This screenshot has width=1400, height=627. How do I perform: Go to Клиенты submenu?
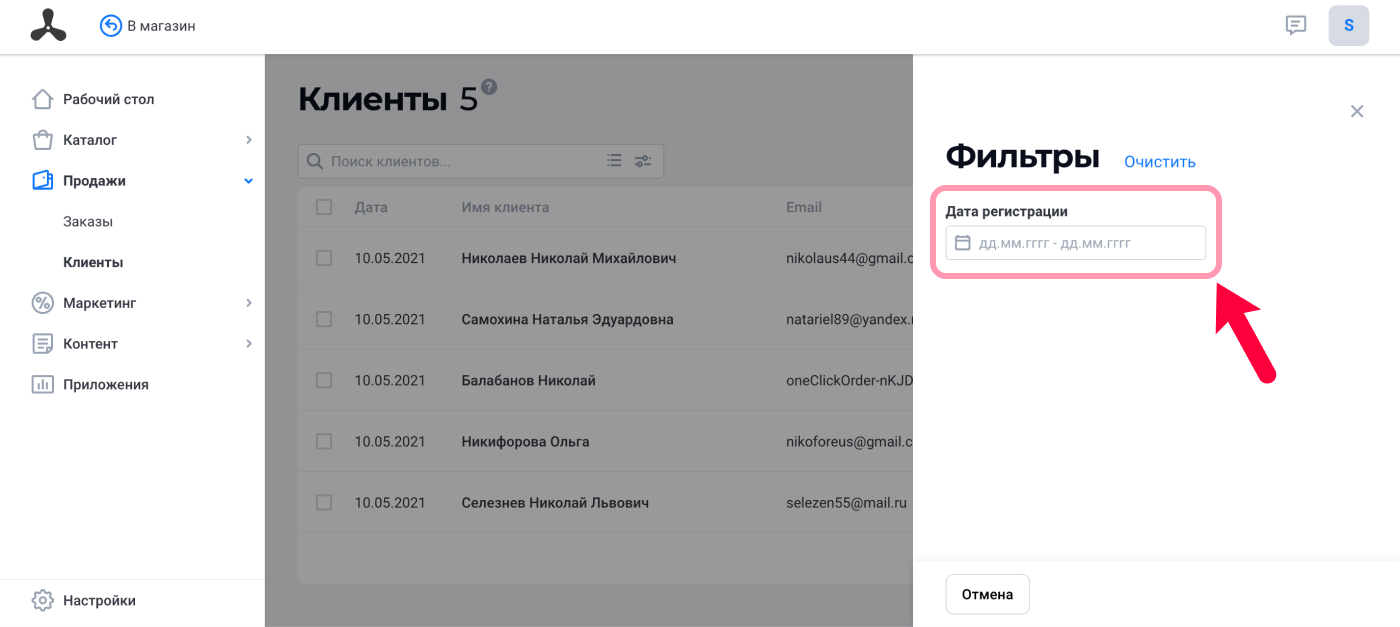(93, 263)
